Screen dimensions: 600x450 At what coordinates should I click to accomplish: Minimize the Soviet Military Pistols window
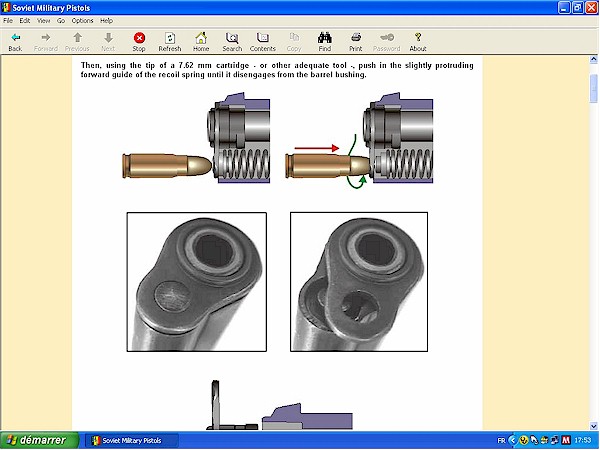(x=564, y=8)
